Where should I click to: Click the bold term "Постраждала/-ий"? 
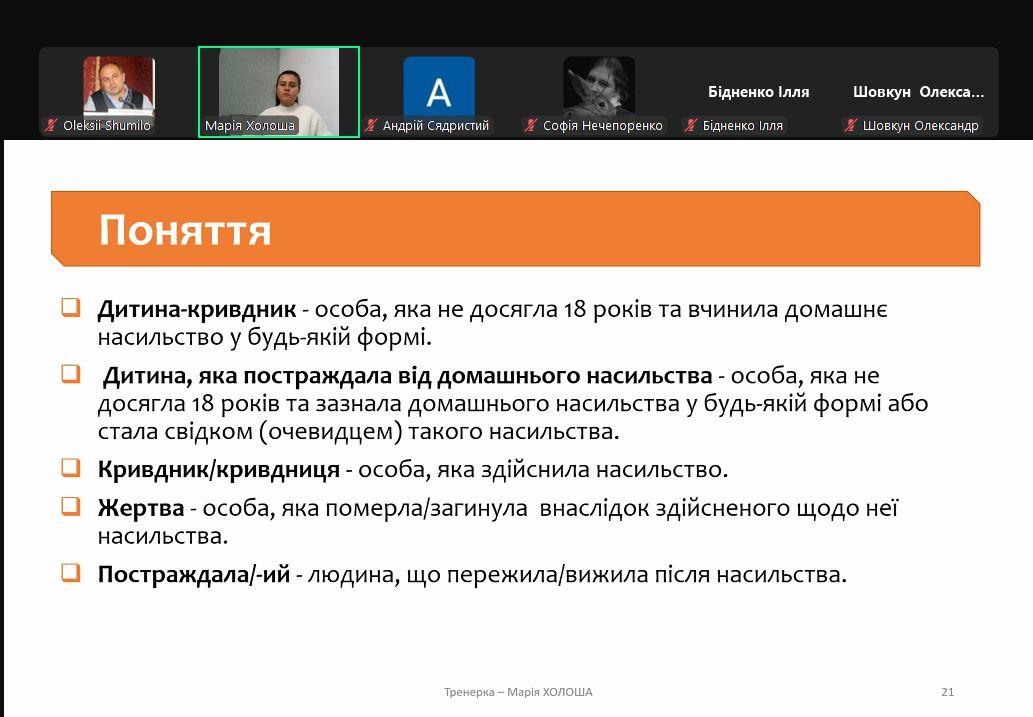point(193,575)
